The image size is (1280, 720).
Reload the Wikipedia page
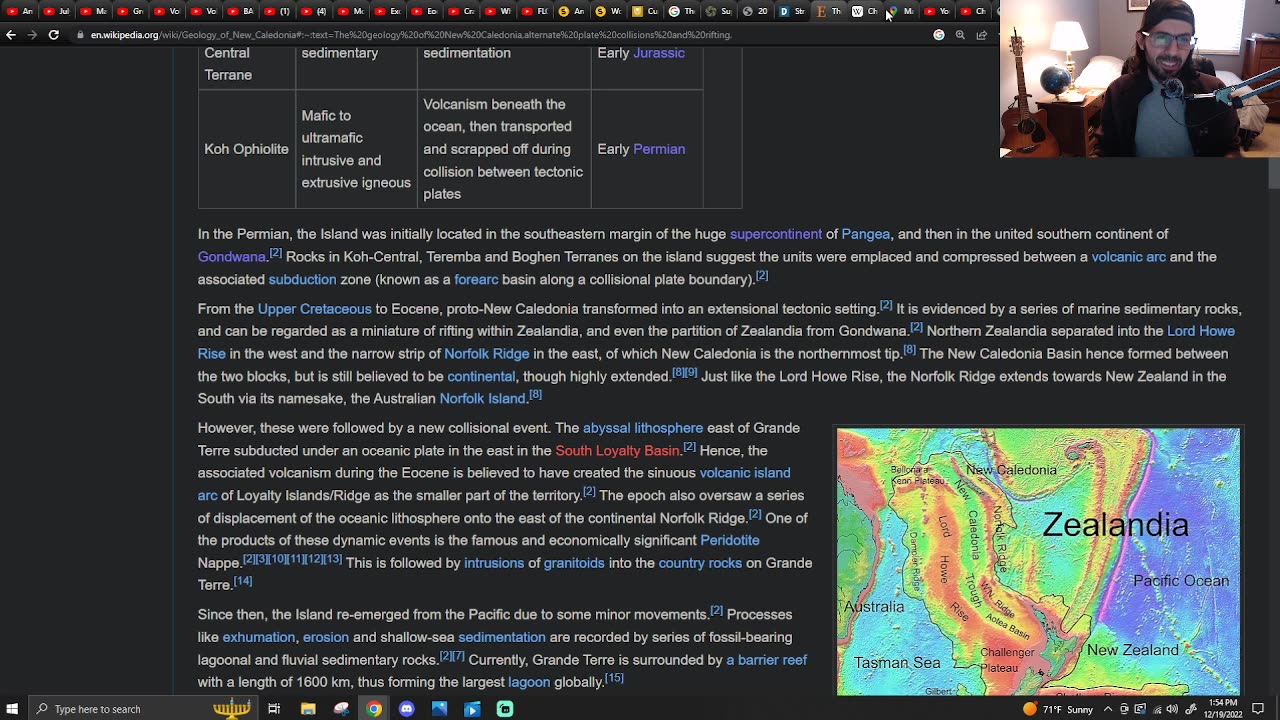pos(54,35)
